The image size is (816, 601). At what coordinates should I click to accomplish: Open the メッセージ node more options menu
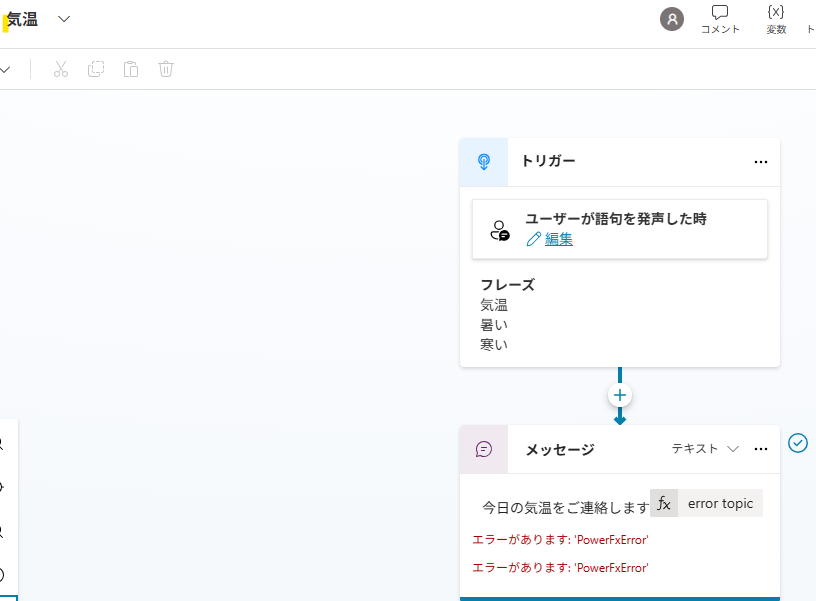point(760,449)
